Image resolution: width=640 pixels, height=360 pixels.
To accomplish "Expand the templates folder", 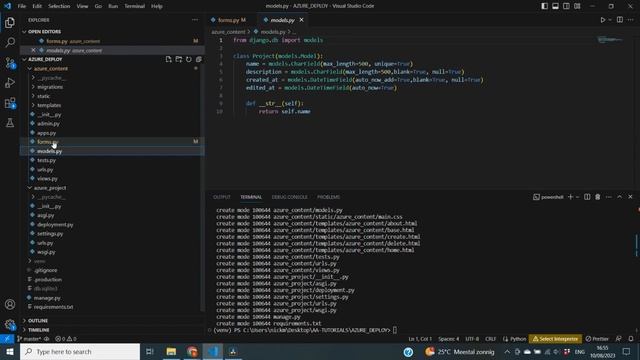I will pyautogui.click(x=49, y=105).
